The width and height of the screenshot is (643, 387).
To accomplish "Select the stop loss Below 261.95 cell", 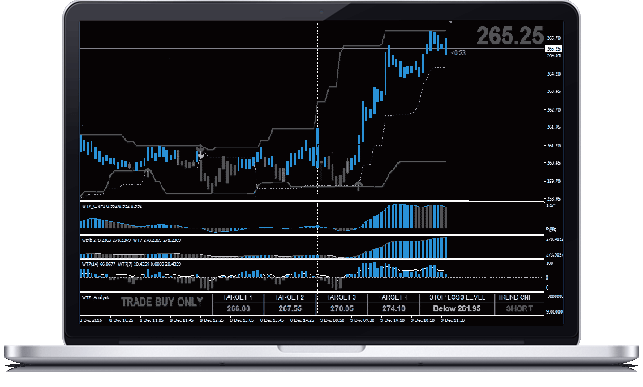I will [x=456, y=308].
